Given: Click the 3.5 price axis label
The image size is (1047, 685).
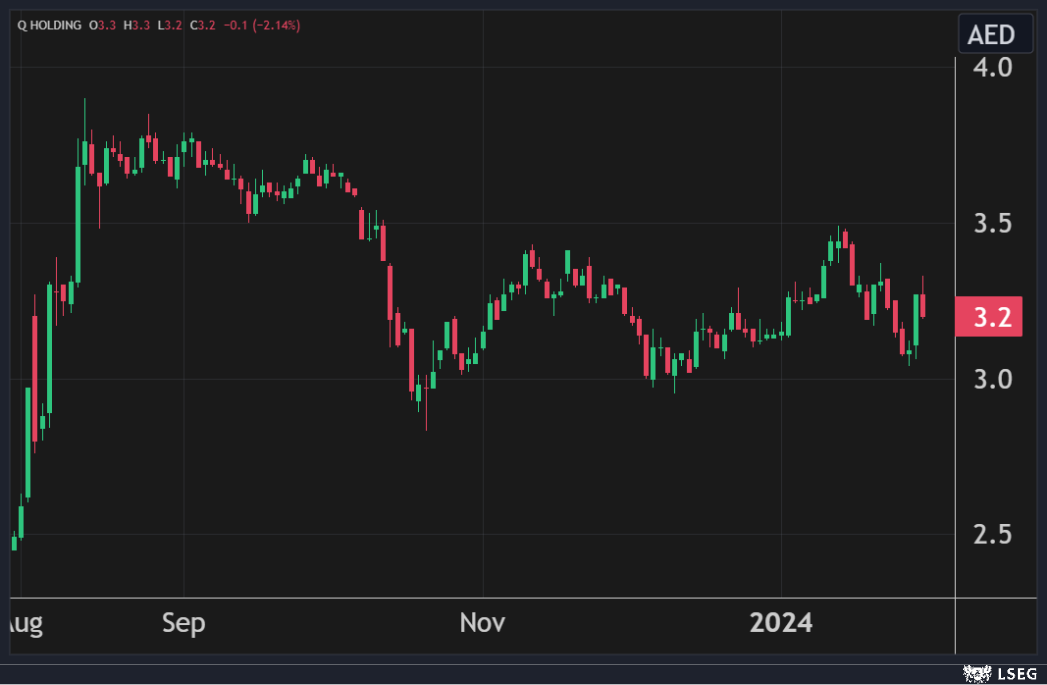Looking at the screenshot, I should (992, 223).
